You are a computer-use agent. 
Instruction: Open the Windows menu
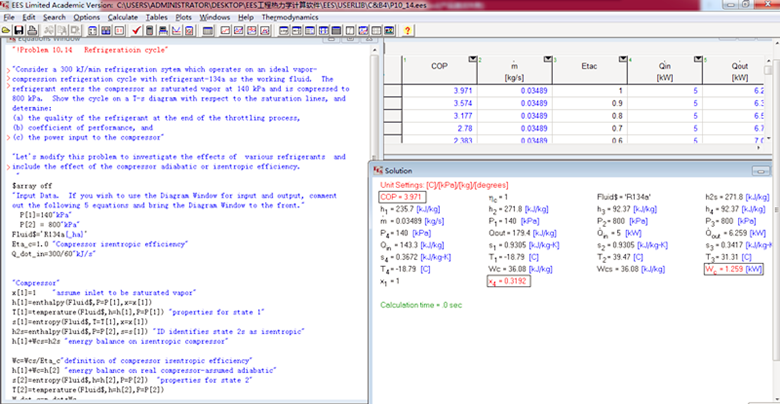coord(215,17)
